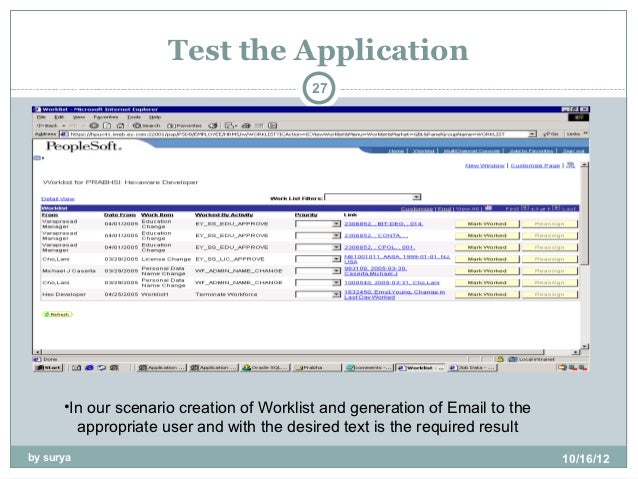The width and height of the screenshot is (638, 479).
Task: Open link for Terminate Workforce worklist item
Action: pyautogui.click(x=395, y=295)
